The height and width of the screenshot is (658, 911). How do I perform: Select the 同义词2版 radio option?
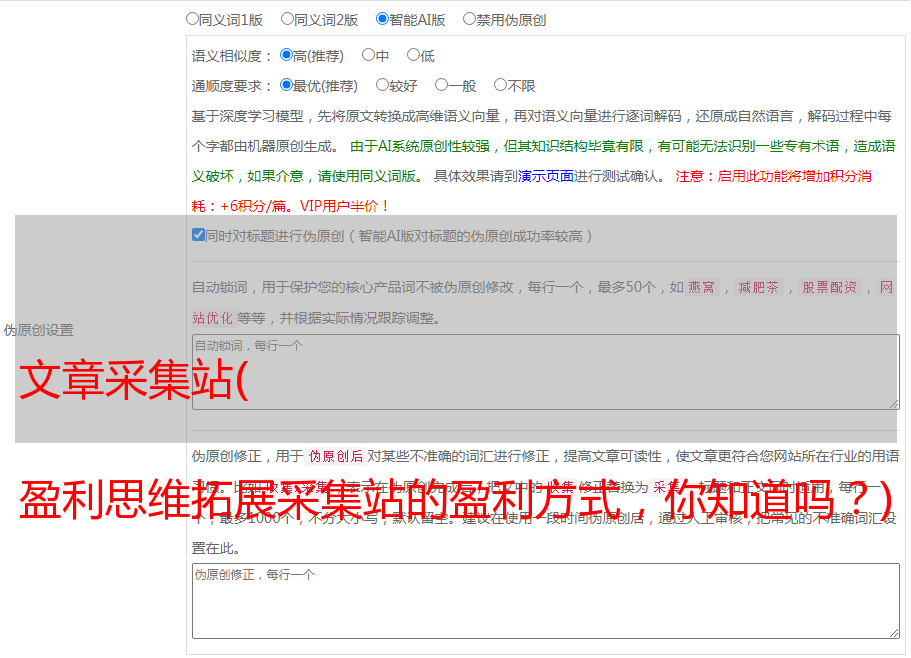(x=287, y=18)
